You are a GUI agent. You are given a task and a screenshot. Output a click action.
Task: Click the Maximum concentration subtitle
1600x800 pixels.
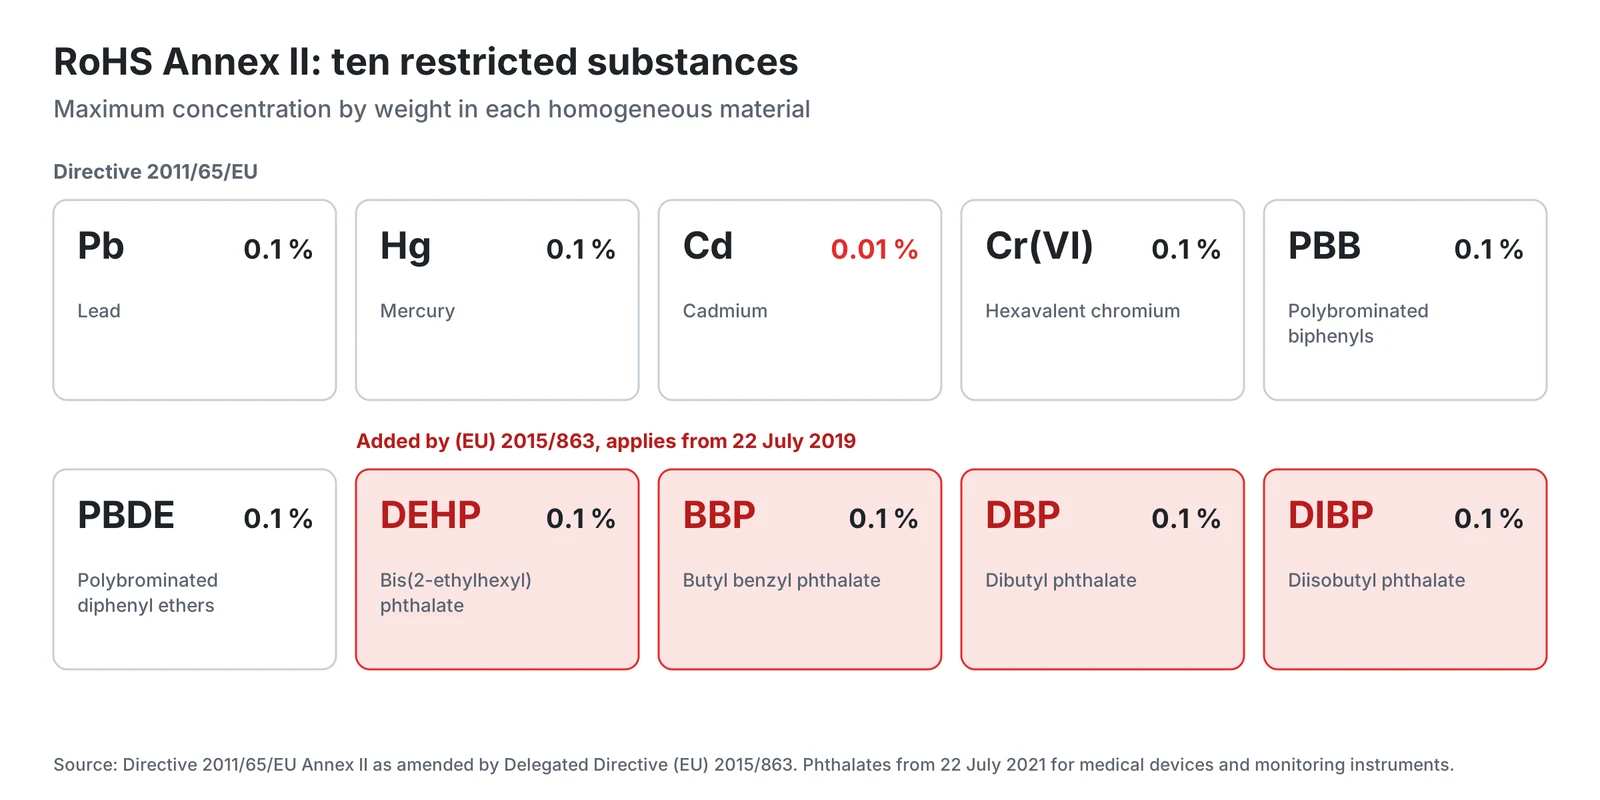pyautogui.click(x=432, y=109)
